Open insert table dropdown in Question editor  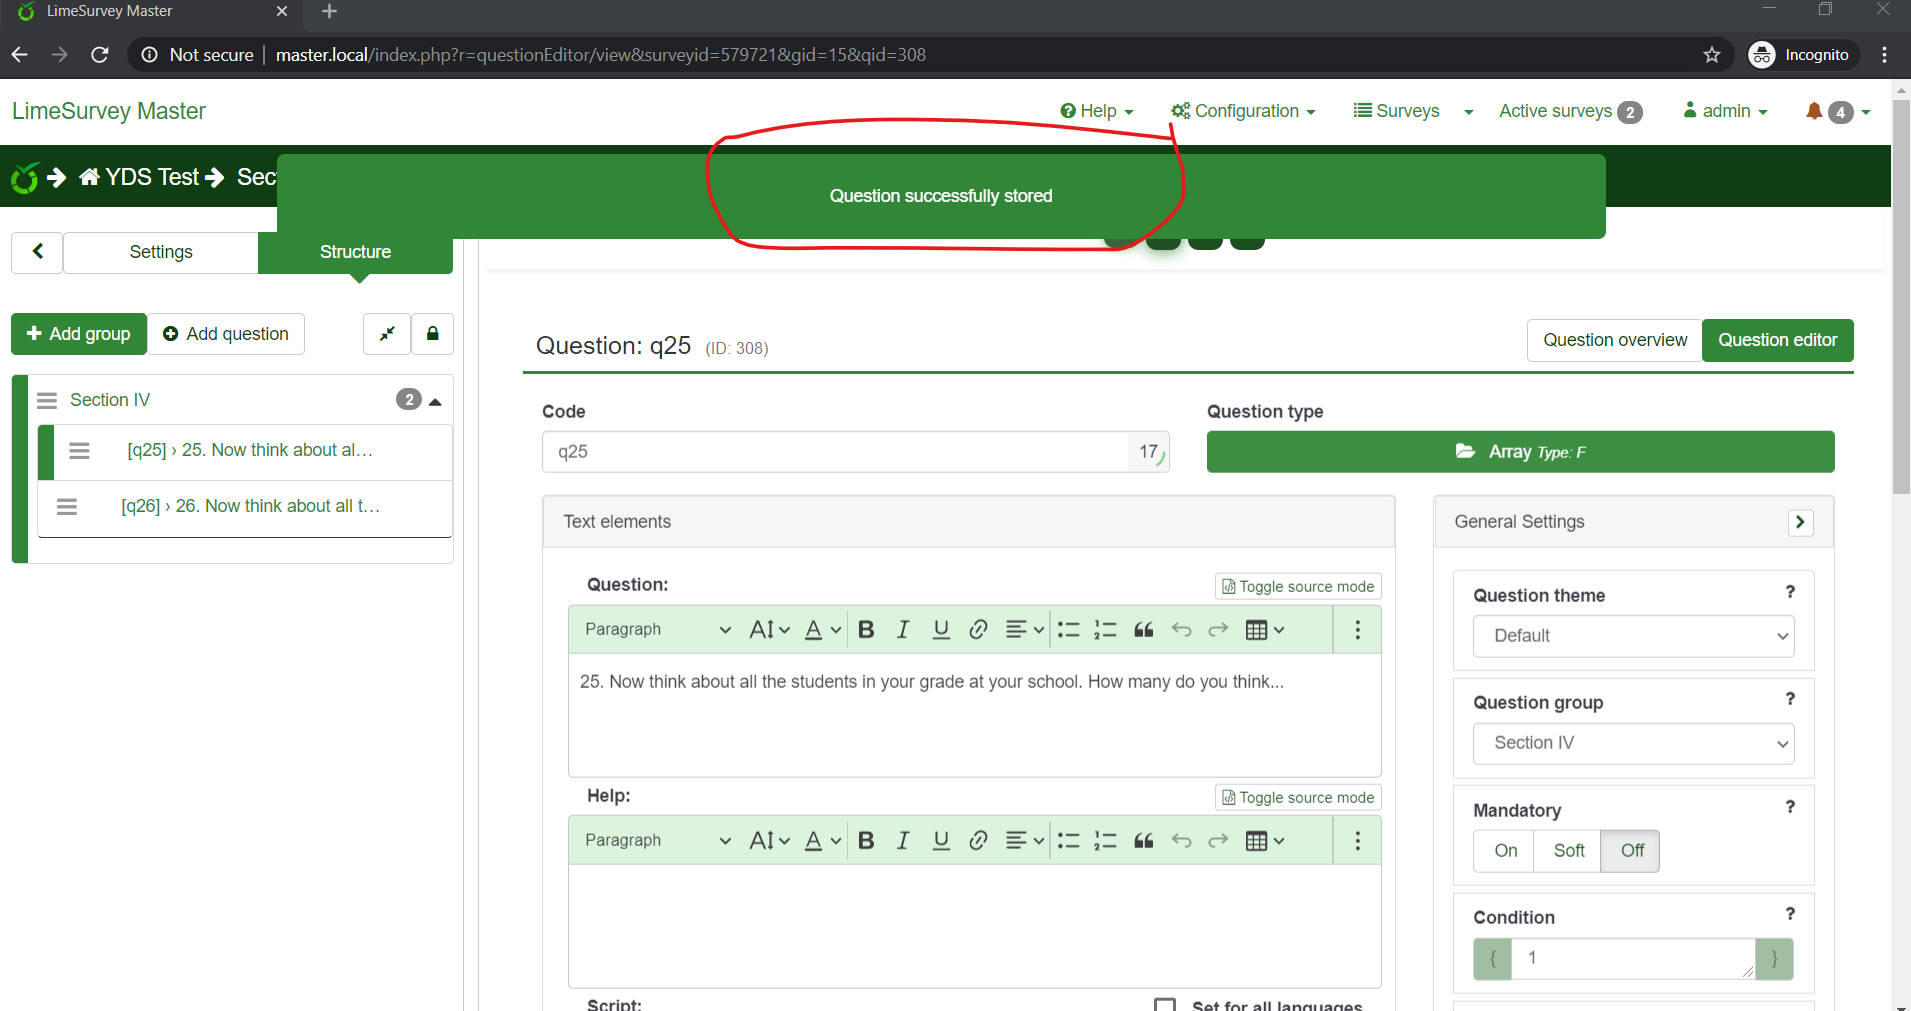click(x=1264, y=629)
